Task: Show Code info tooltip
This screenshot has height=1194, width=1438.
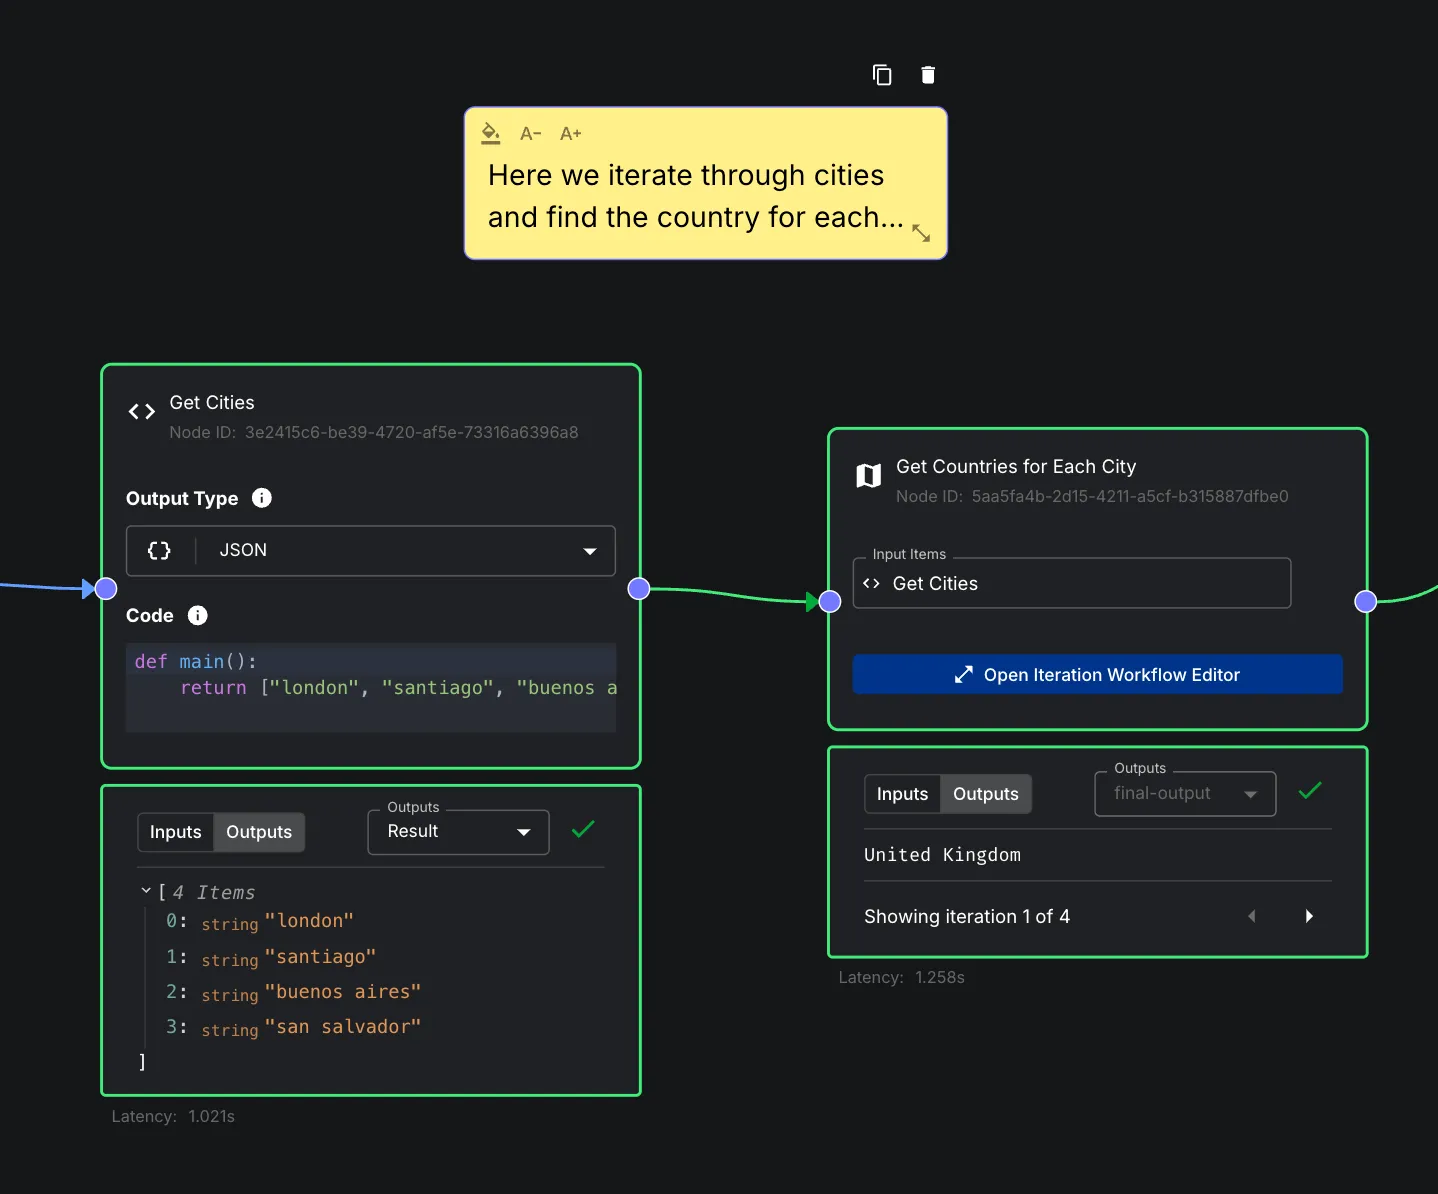Action: pos(198,615)
